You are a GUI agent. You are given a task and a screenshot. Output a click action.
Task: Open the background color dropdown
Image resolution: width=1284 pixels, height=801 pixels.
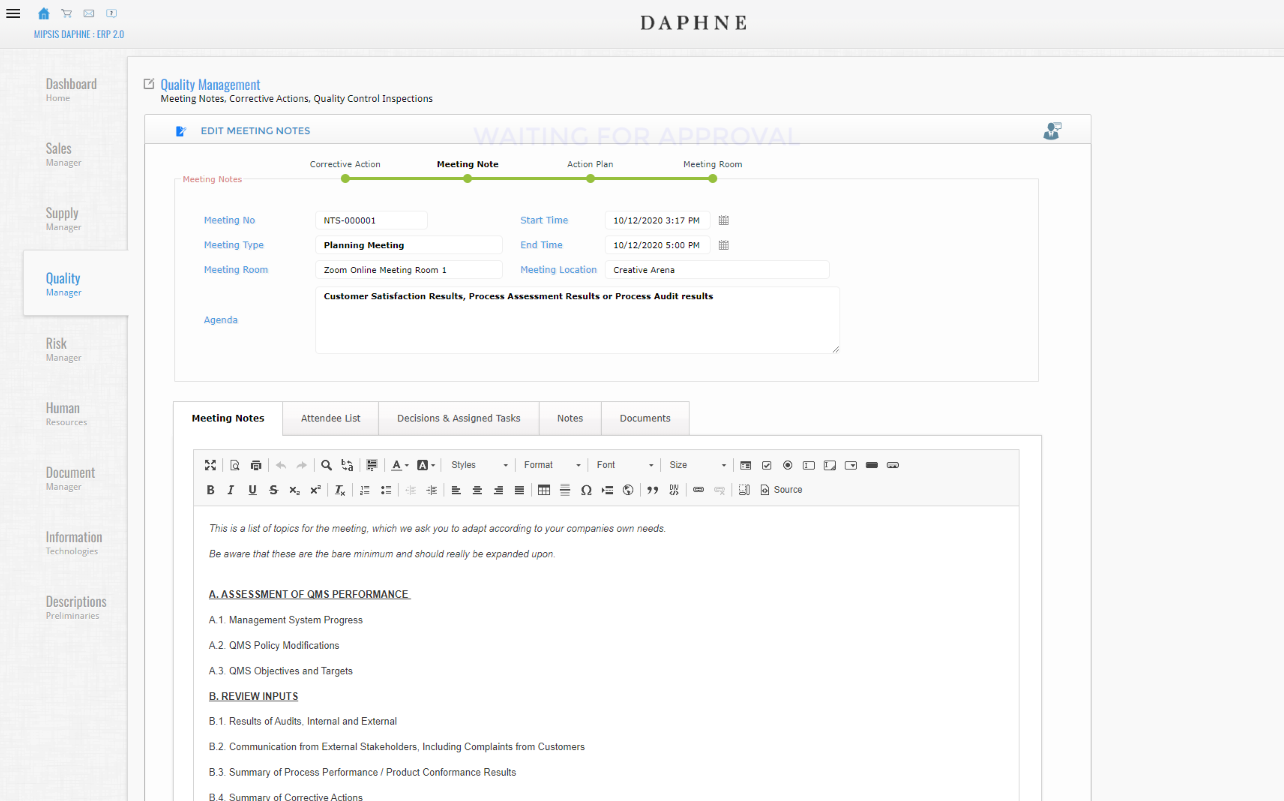tap(425, 465)
